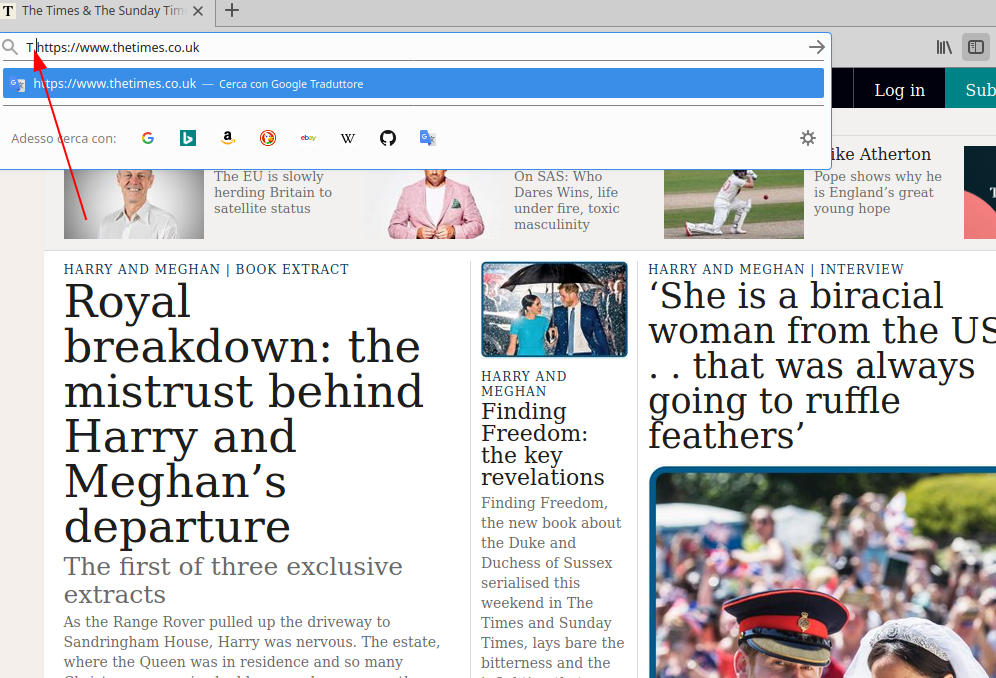
Task: Select the eBay search engine icon
Action: click(308, 138)
